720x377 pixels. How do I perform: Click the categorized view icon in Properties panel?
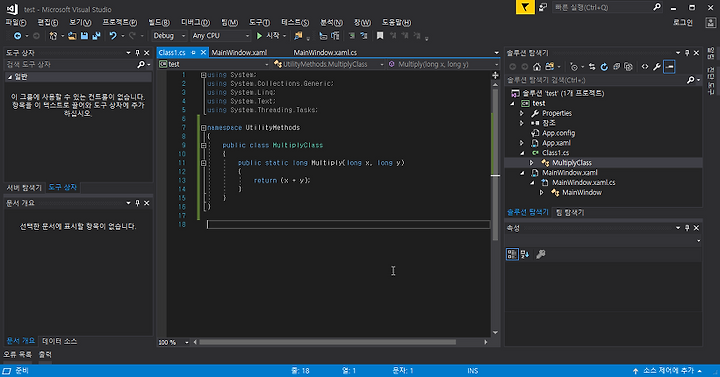tap(512, 254)
